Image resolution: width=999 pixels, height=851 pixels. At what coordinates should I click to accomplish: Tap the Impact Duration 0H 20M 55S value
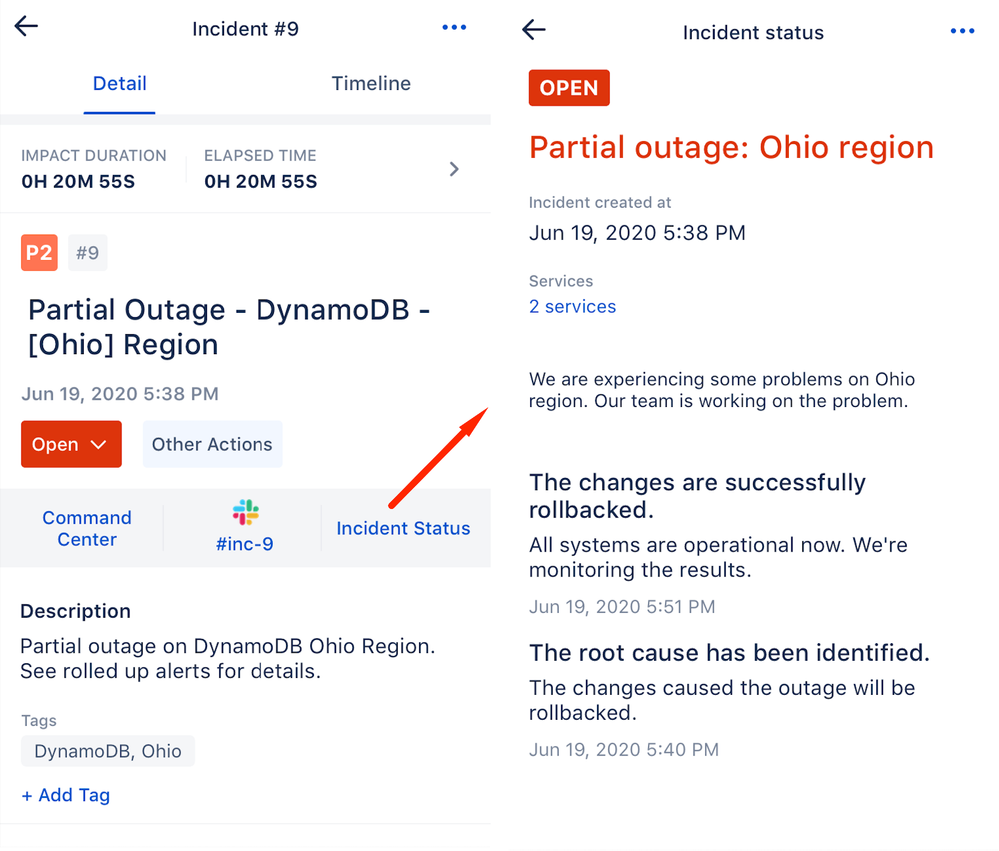(78, 182)
